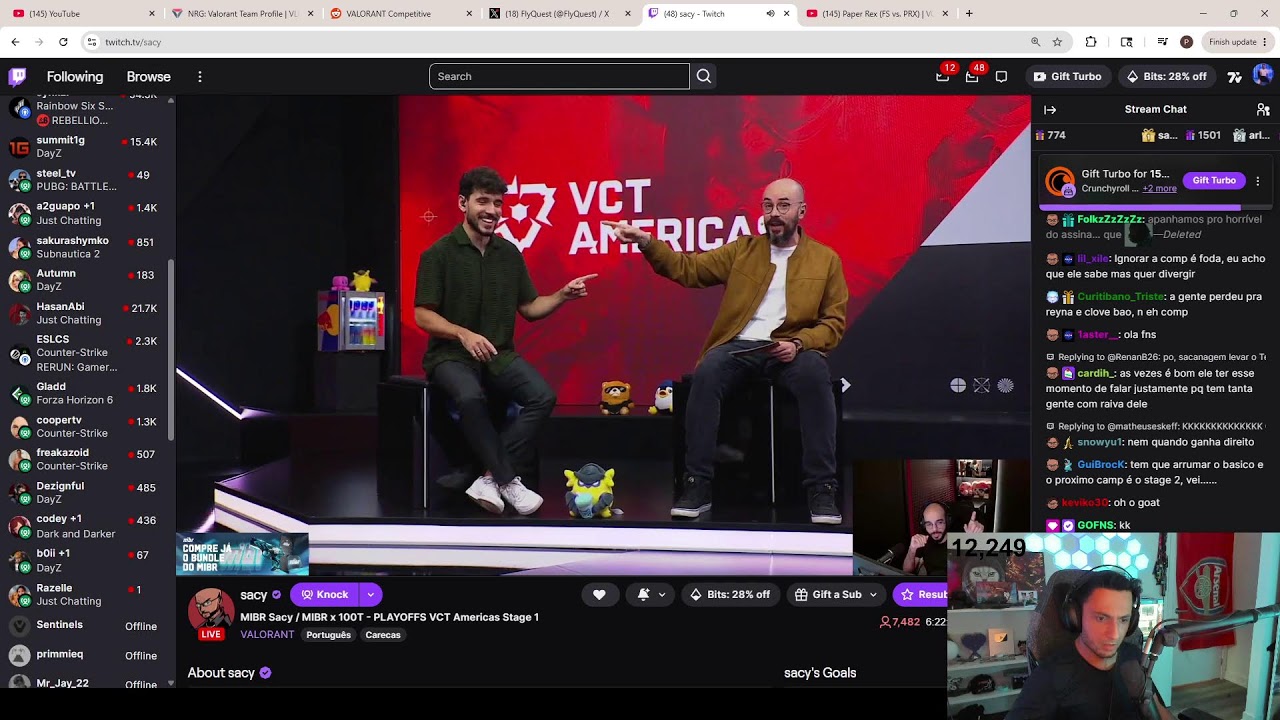Click the Knock button
This screenshot has height=720, width=1280.
(x=325, y=594)
